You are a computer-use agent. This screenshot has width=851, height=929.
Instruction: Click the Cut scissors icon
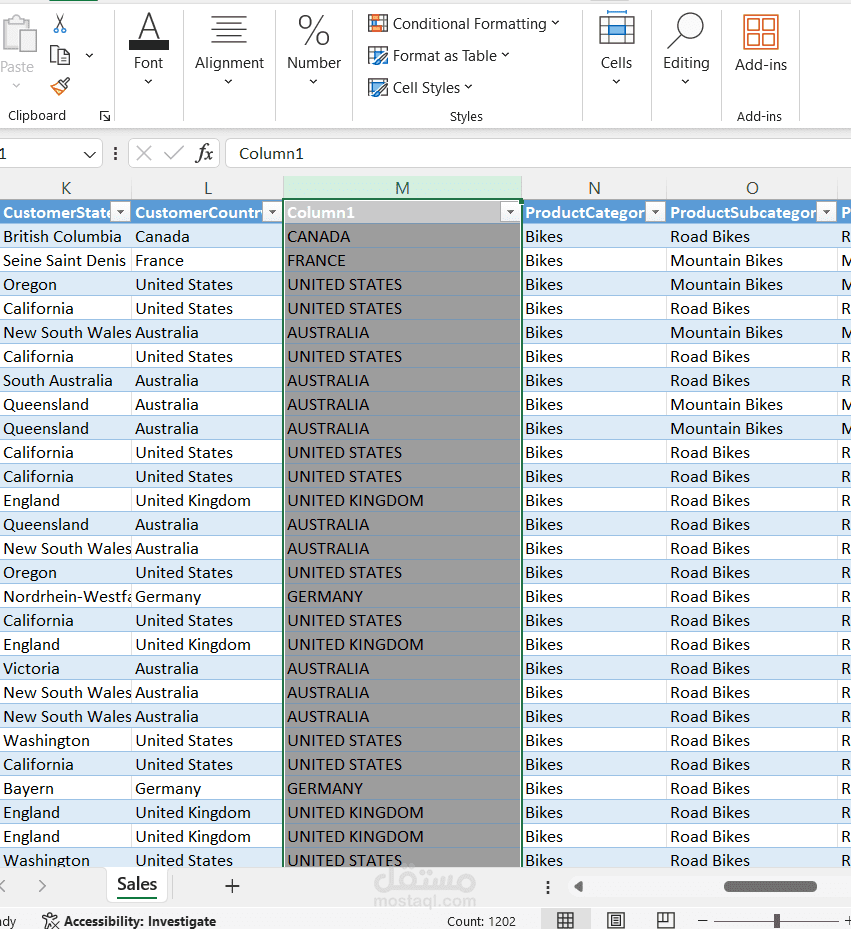[x=60, y=24]
